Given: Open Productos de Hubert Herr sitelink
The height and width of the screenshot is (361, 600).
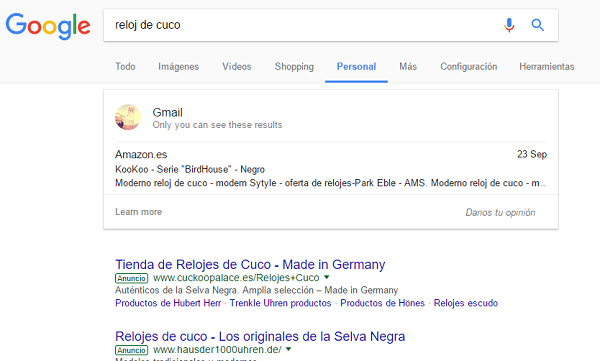Looking at the screenshot, I should coord(168,303).
